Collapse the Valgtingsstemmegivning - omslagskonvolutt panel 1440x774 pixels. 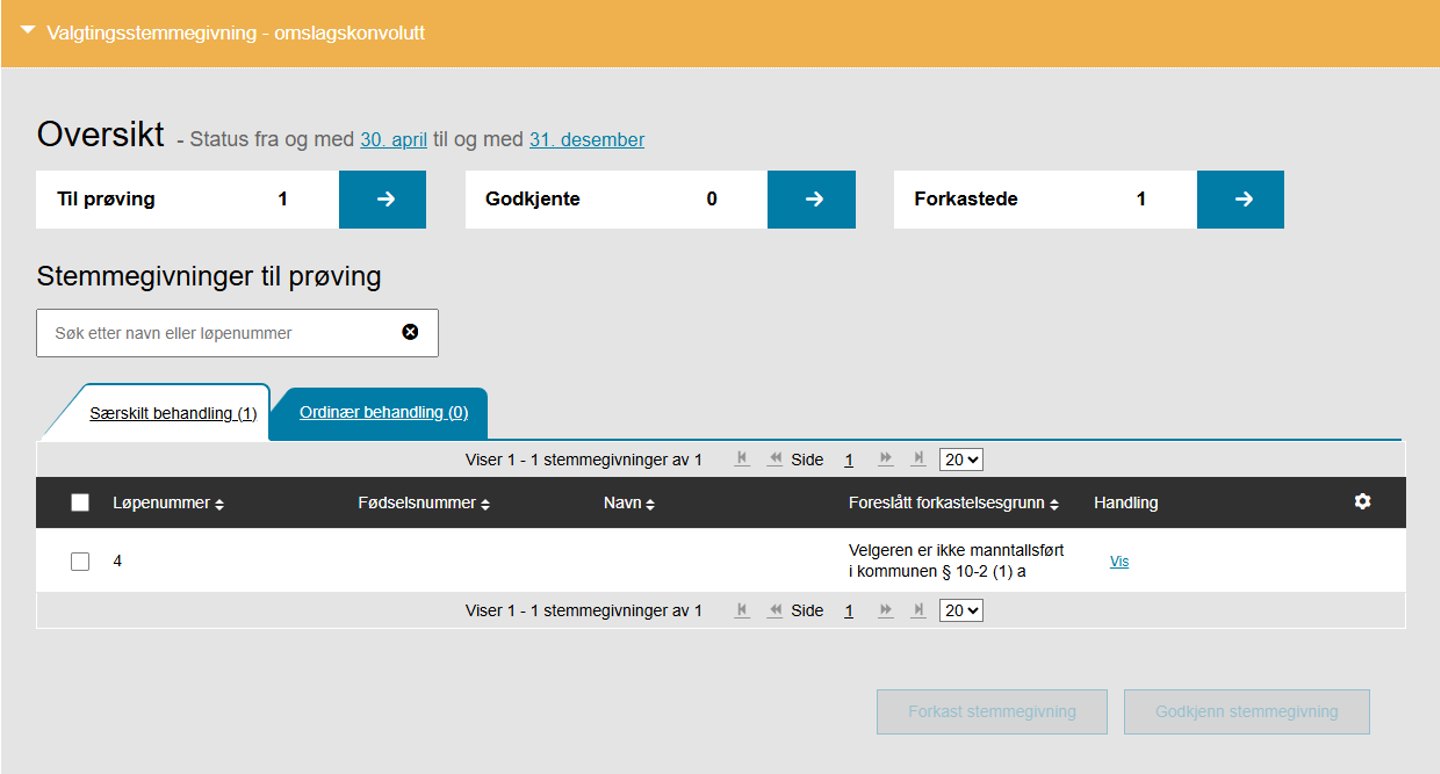[28, 32]
